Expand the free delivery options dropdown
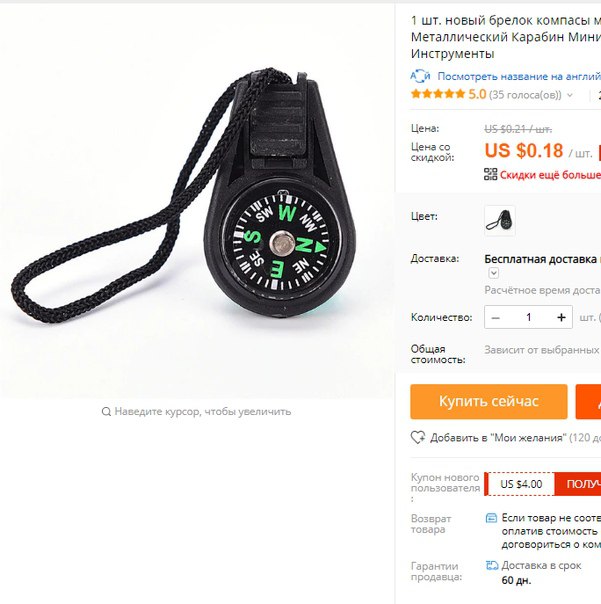The image size is (601, 604). (x=494, y=273)
